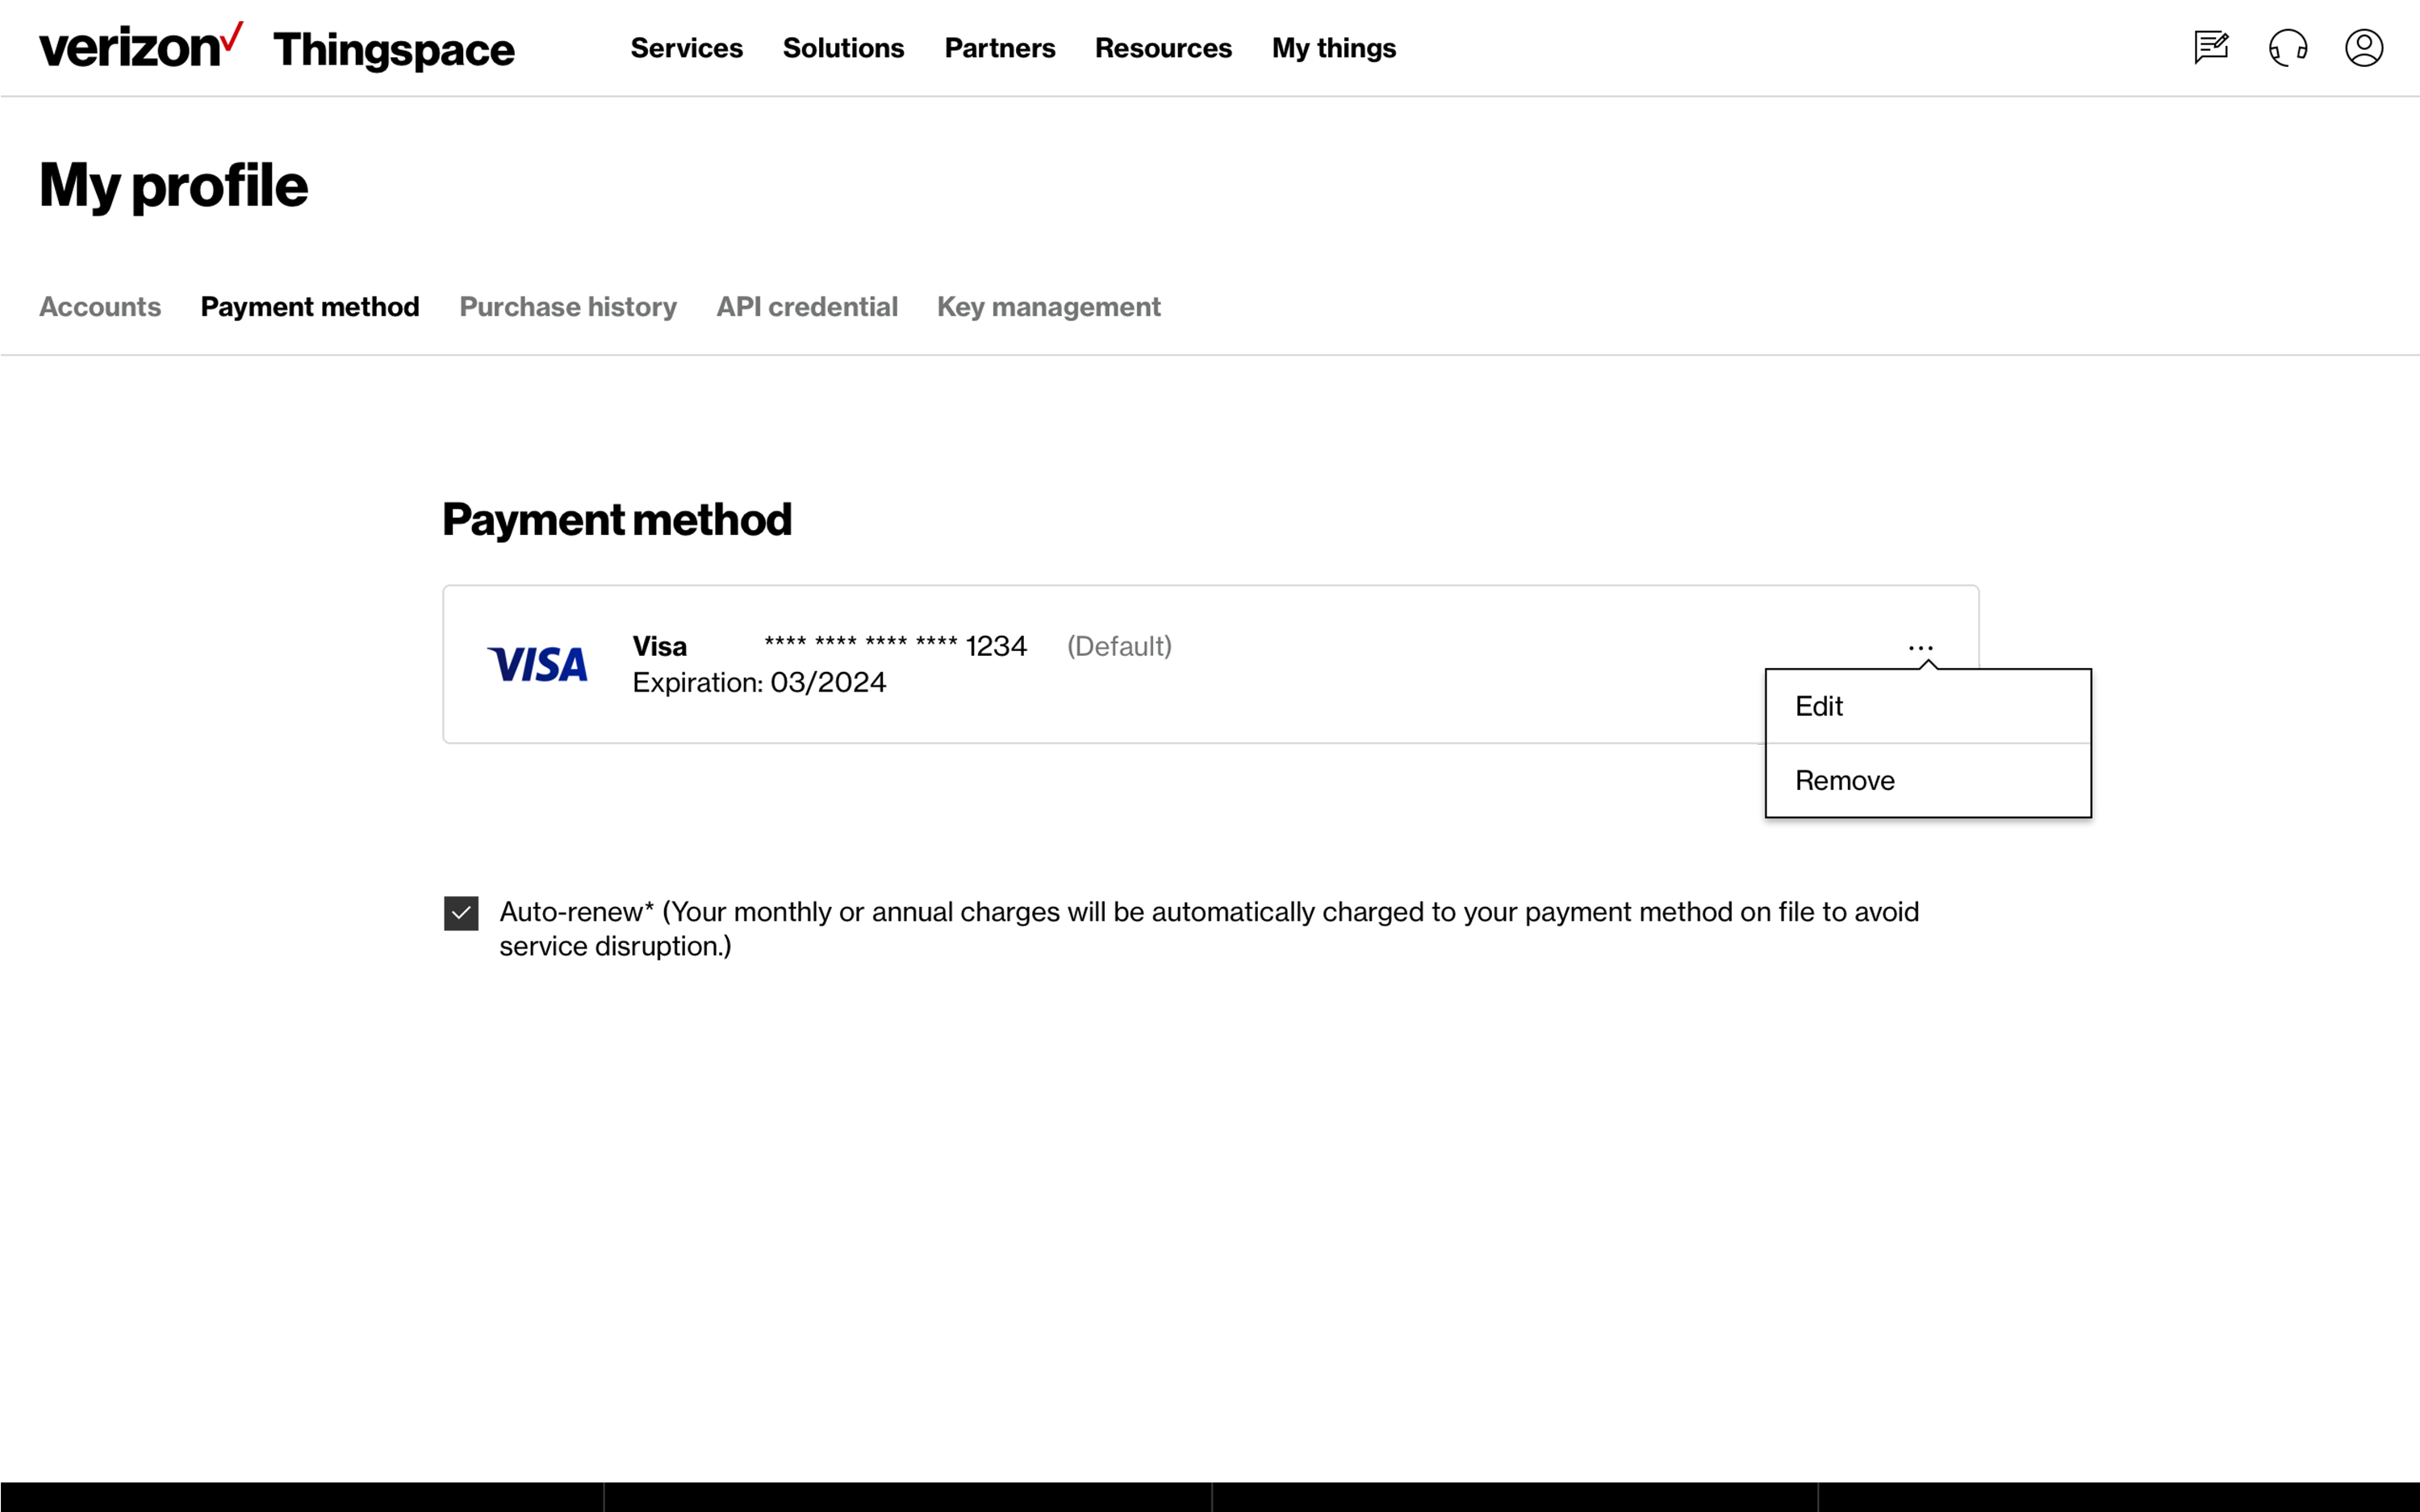Click the Thingspace brand title
This screenshot has width=2420, height=1512.
coord(393,49)
